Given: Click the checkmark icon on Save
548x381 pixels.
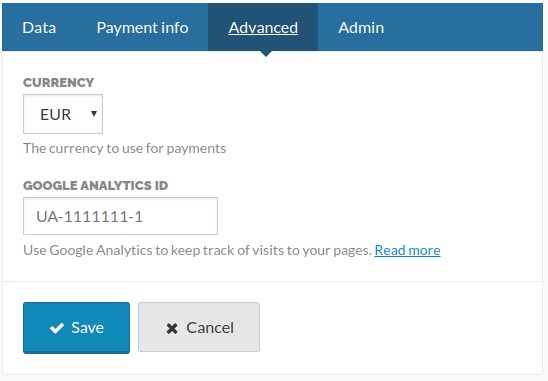Looking at the screenshot, I should [57, 328].
